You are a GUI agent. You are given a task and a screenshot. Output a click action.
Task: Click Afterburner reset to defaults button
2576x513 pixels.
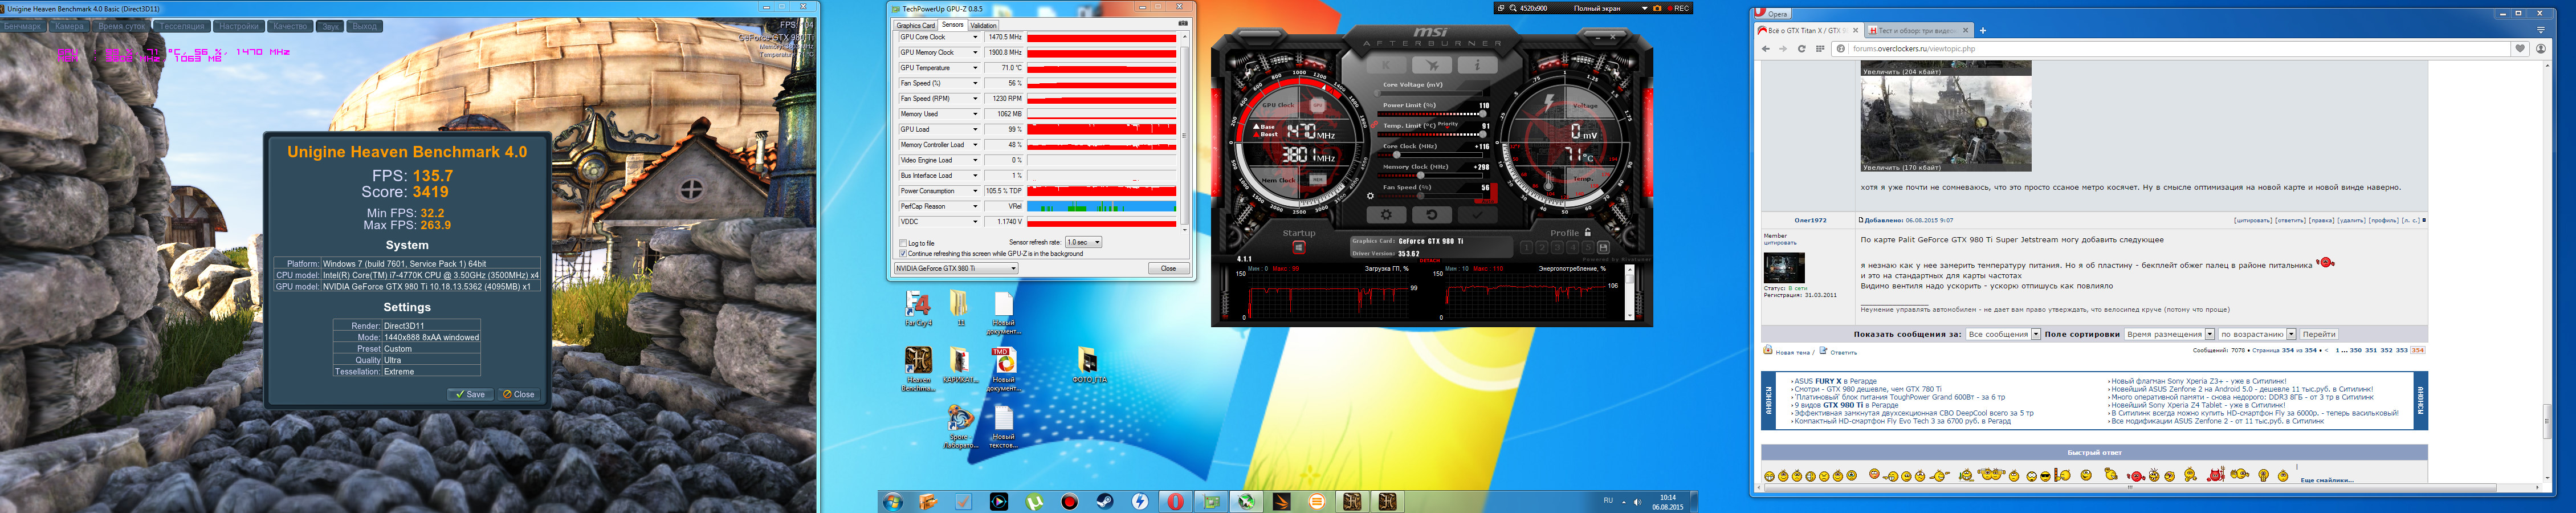pos(1431,215)
